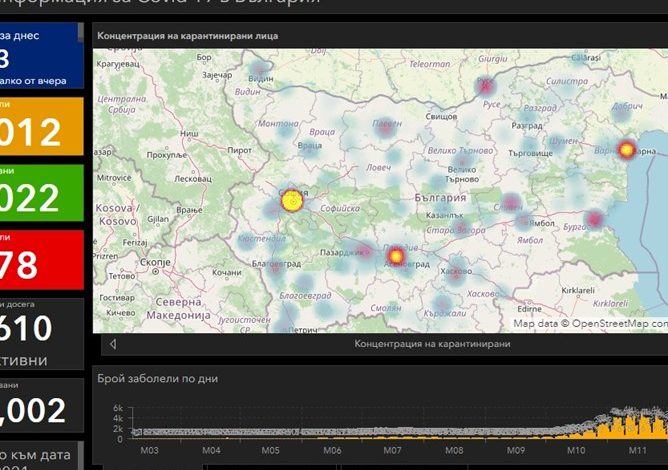This screenshot has width=668, height=470.
Task: Click the 'Концентрация на карантинирани лица' panel title
Action: pos(188,36)
